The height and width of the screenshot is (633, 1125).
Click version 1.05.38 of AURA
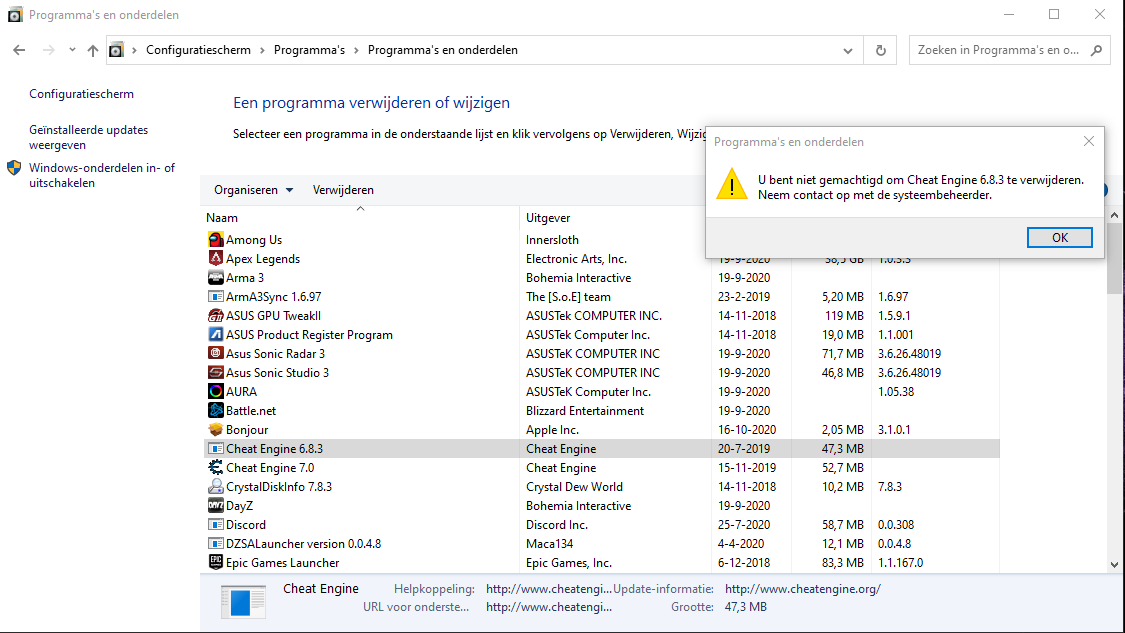pos(895,392)
